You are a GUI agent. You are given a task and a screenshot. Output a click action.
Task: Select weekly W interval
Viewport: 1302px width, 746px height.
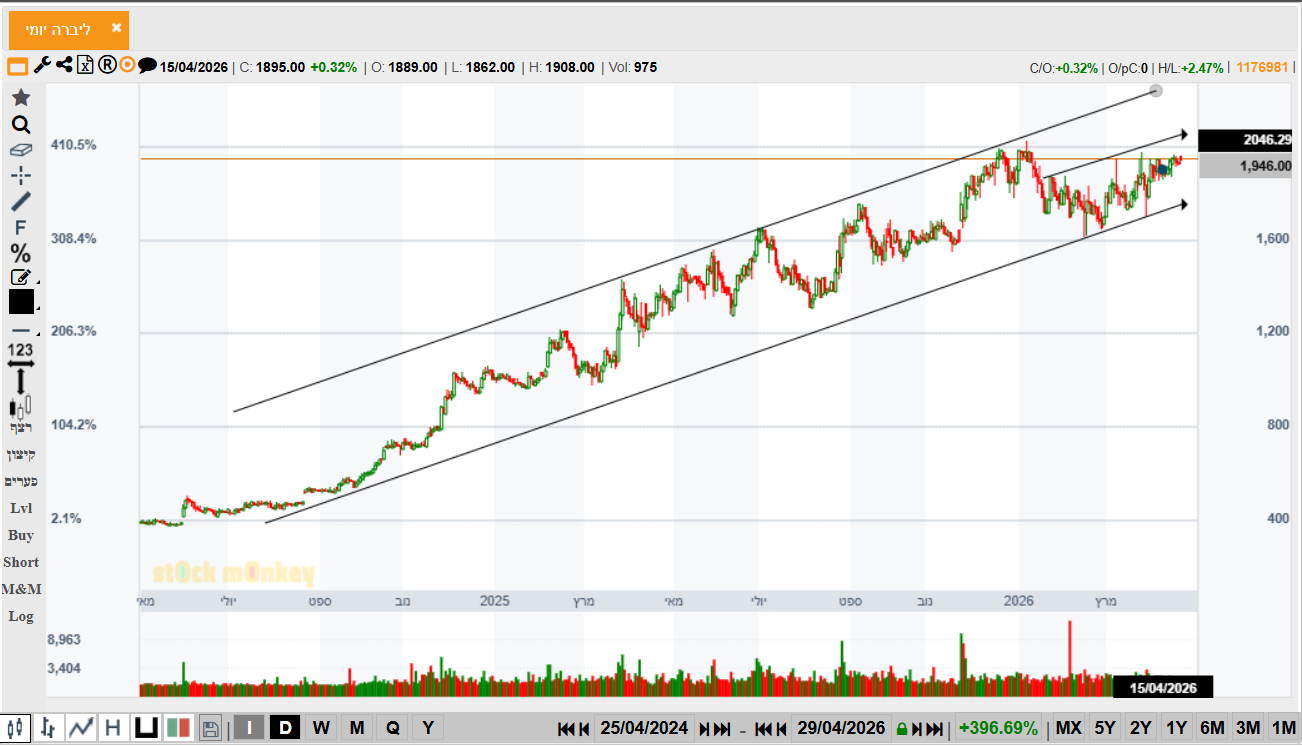[x=321, y=727]
